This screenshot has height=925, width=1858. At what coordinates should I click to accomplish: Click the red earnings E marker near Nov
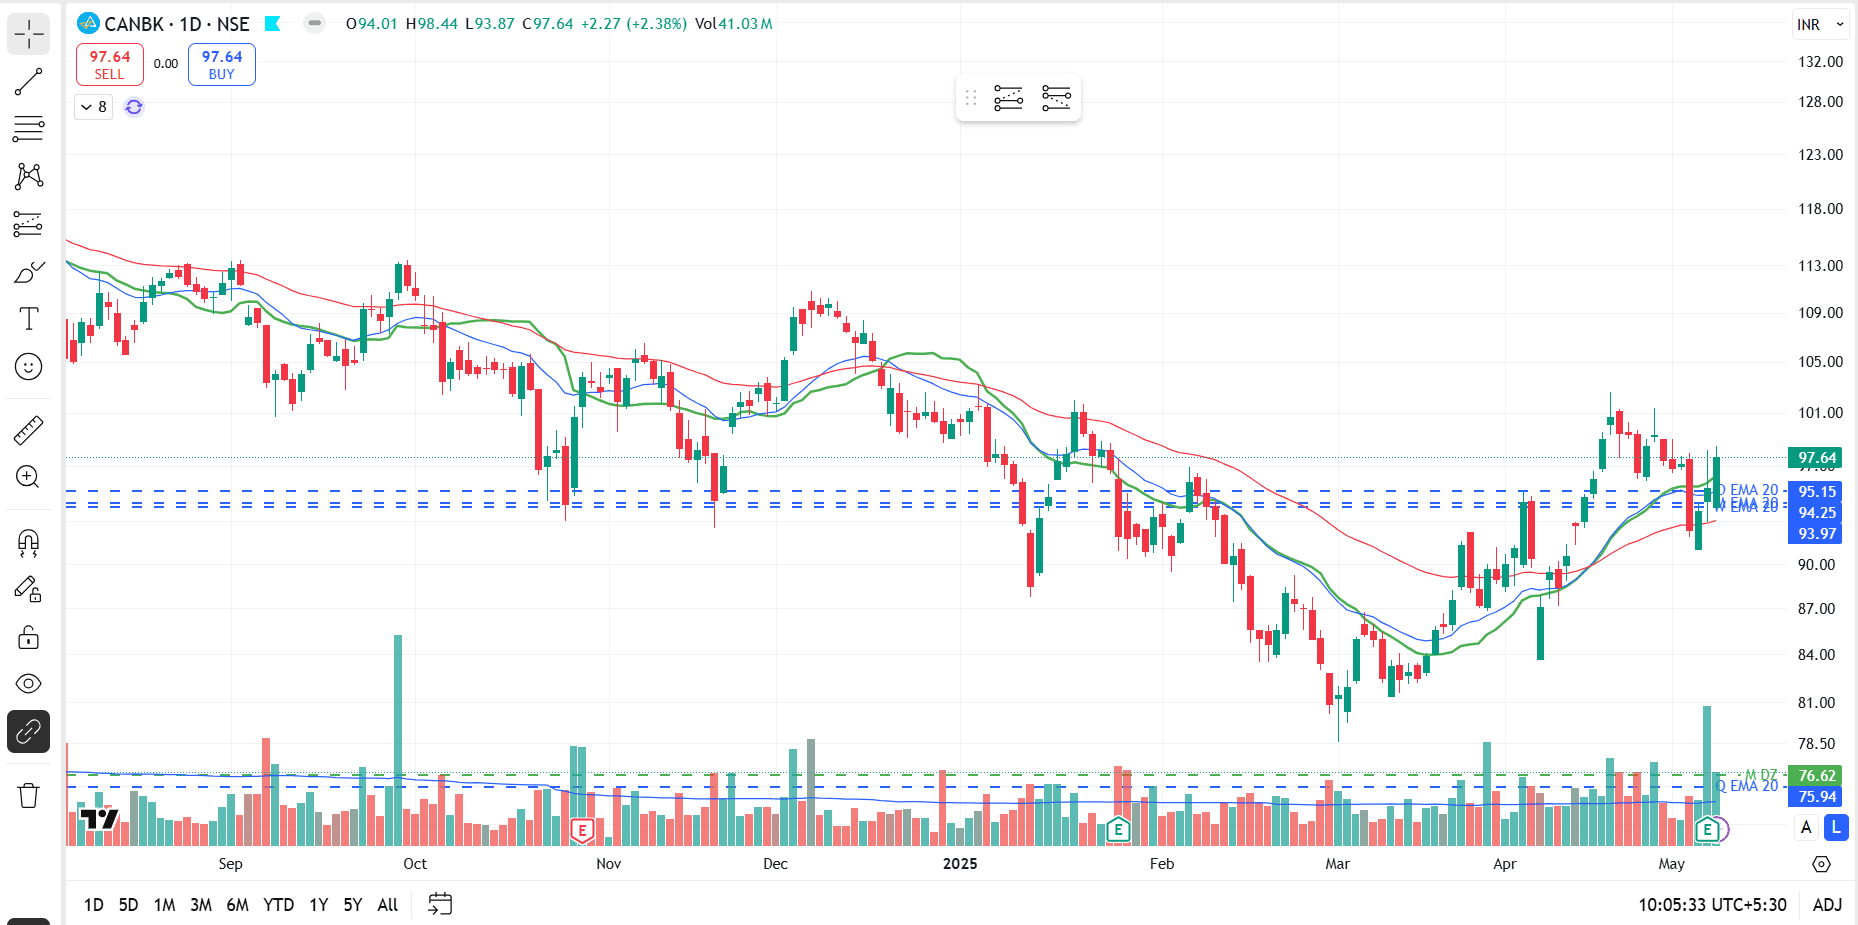pos(582,829)
